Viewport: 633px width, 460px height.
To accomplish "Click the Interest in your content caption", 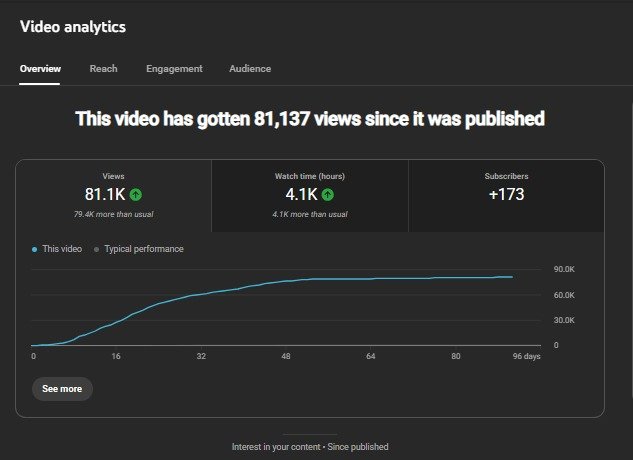I will tap(310, 447).
